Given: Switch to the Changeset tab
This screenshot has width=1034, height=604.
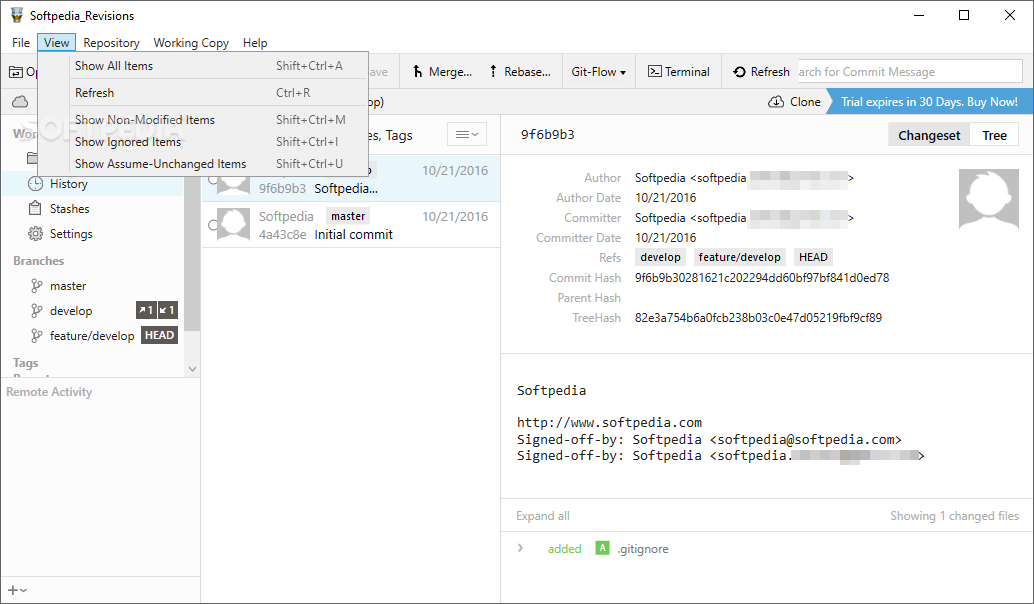Looking at the screenshot, I should [929, 136].
